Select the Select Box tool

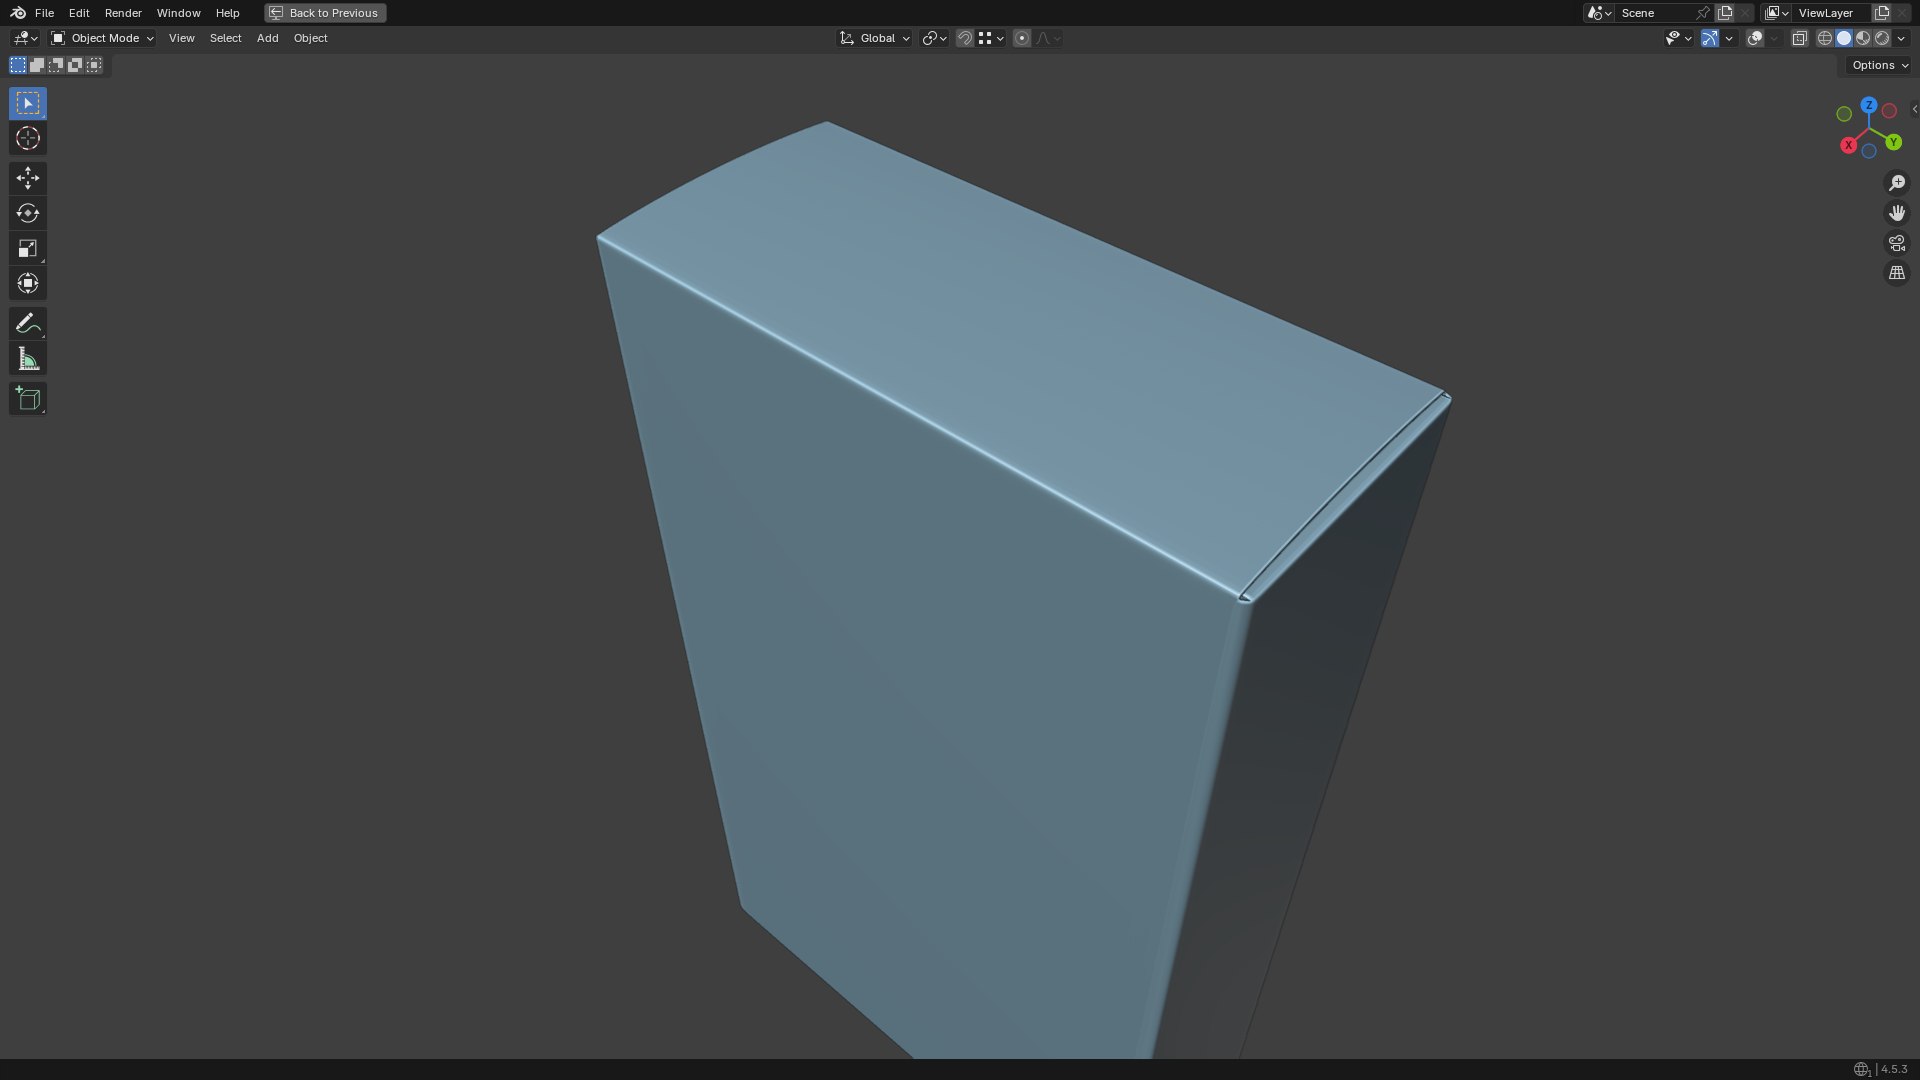coord(28,103)
